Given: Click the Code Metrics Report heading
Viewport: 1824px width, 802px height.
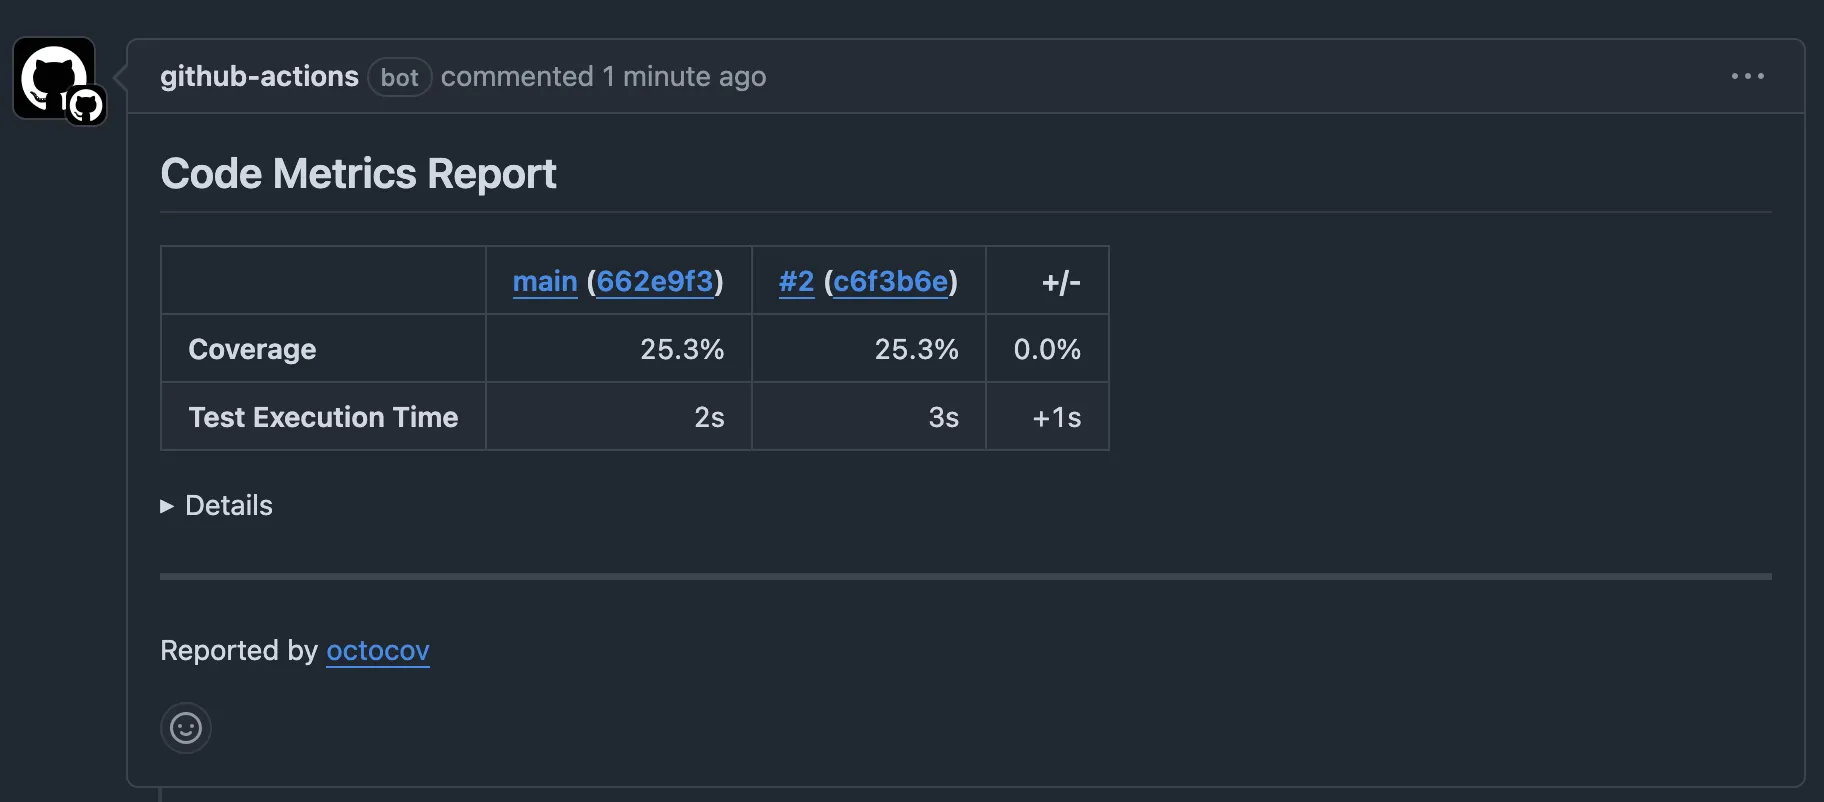Looking at the screenshot, I should [358, 174].
